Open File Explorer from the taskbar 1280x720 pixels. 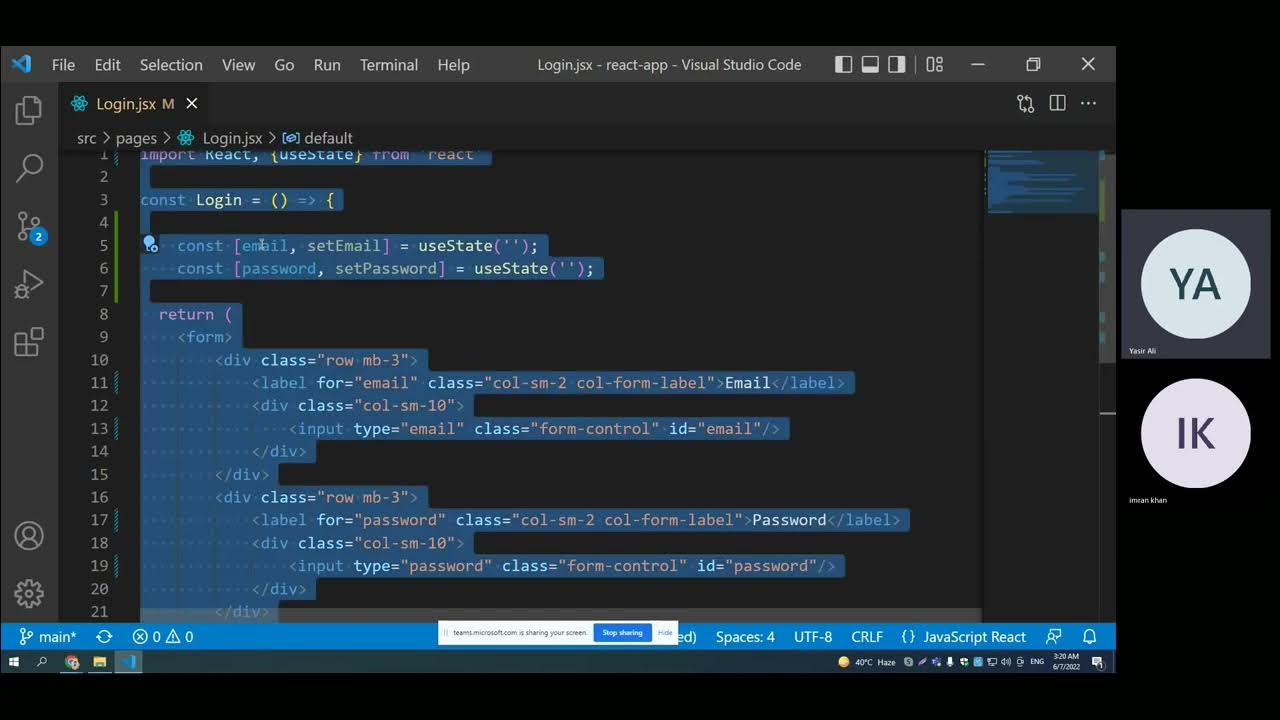pos(100,662)
